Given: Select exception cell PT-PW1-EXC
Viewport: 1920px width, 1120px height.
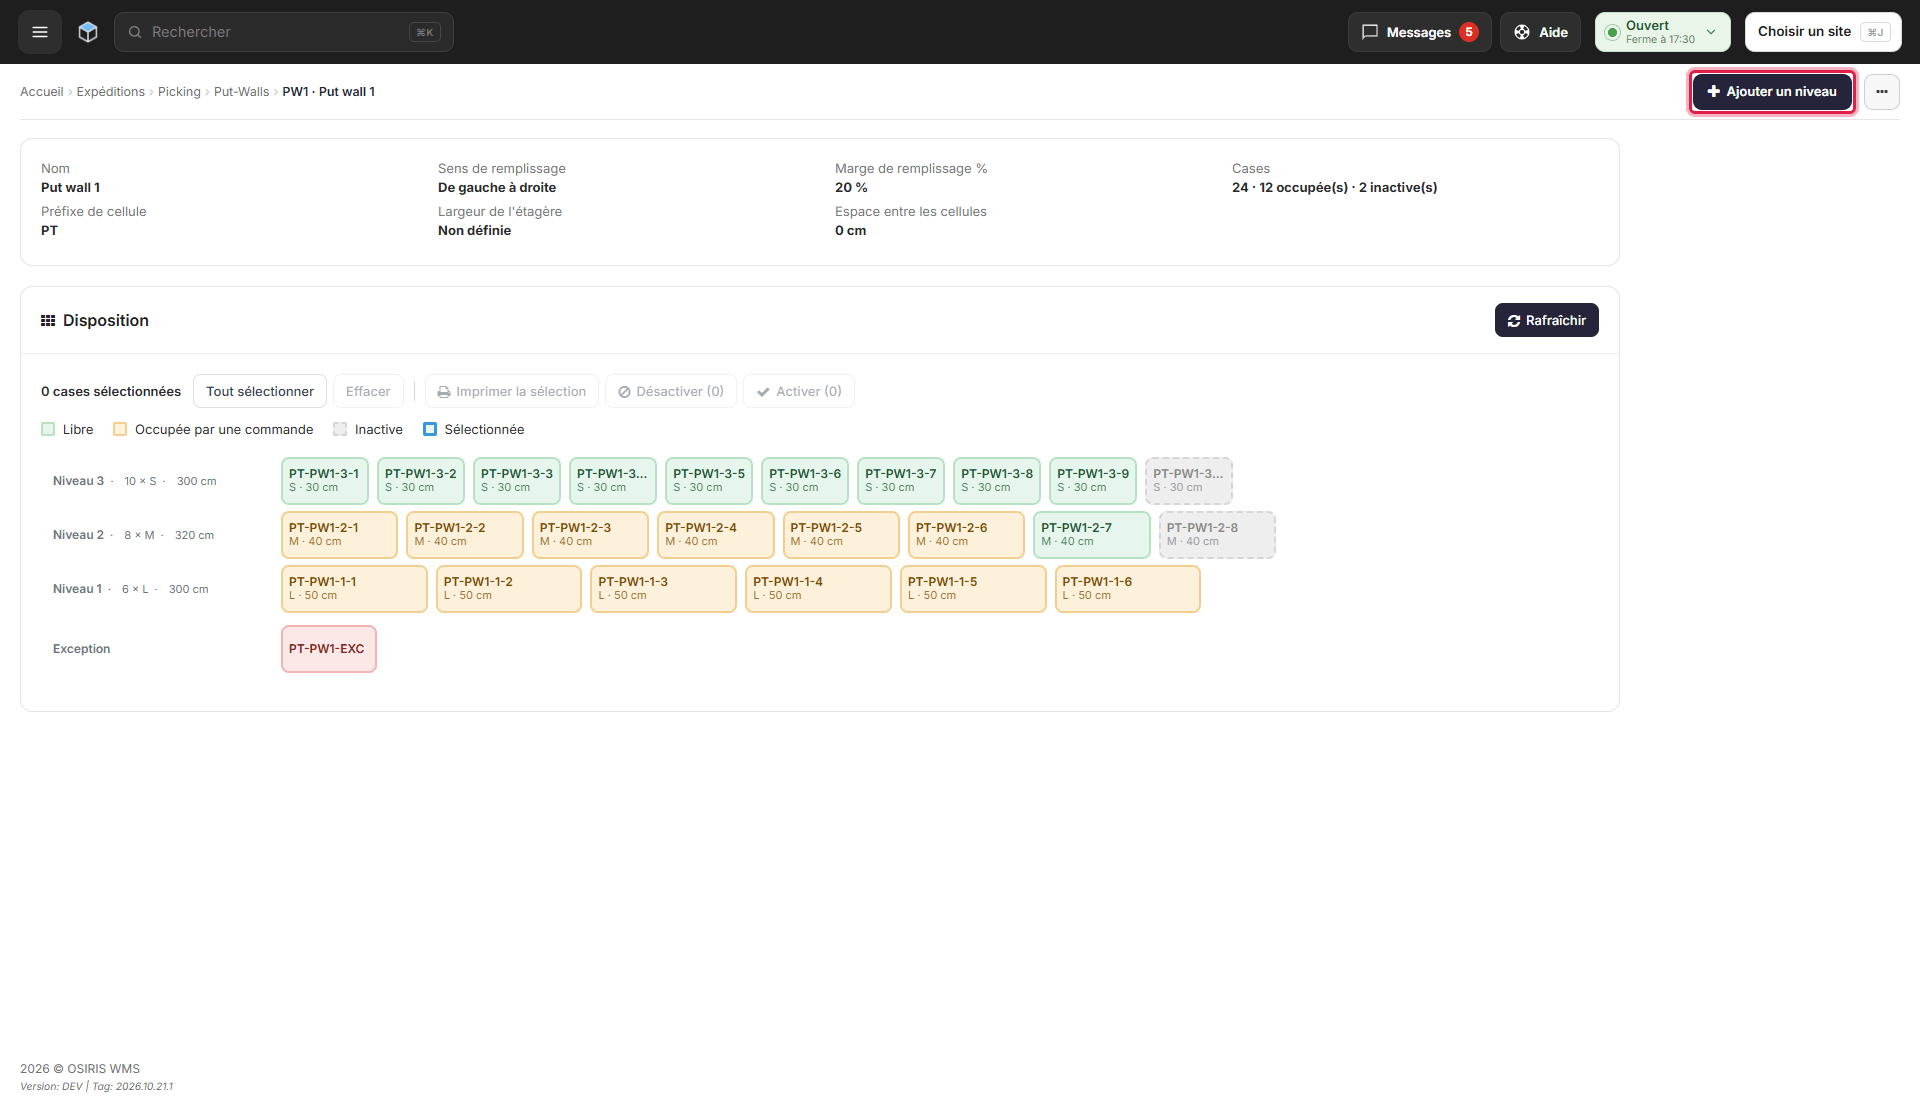Looking at the screenshot, I should click(x=329, y=649).
